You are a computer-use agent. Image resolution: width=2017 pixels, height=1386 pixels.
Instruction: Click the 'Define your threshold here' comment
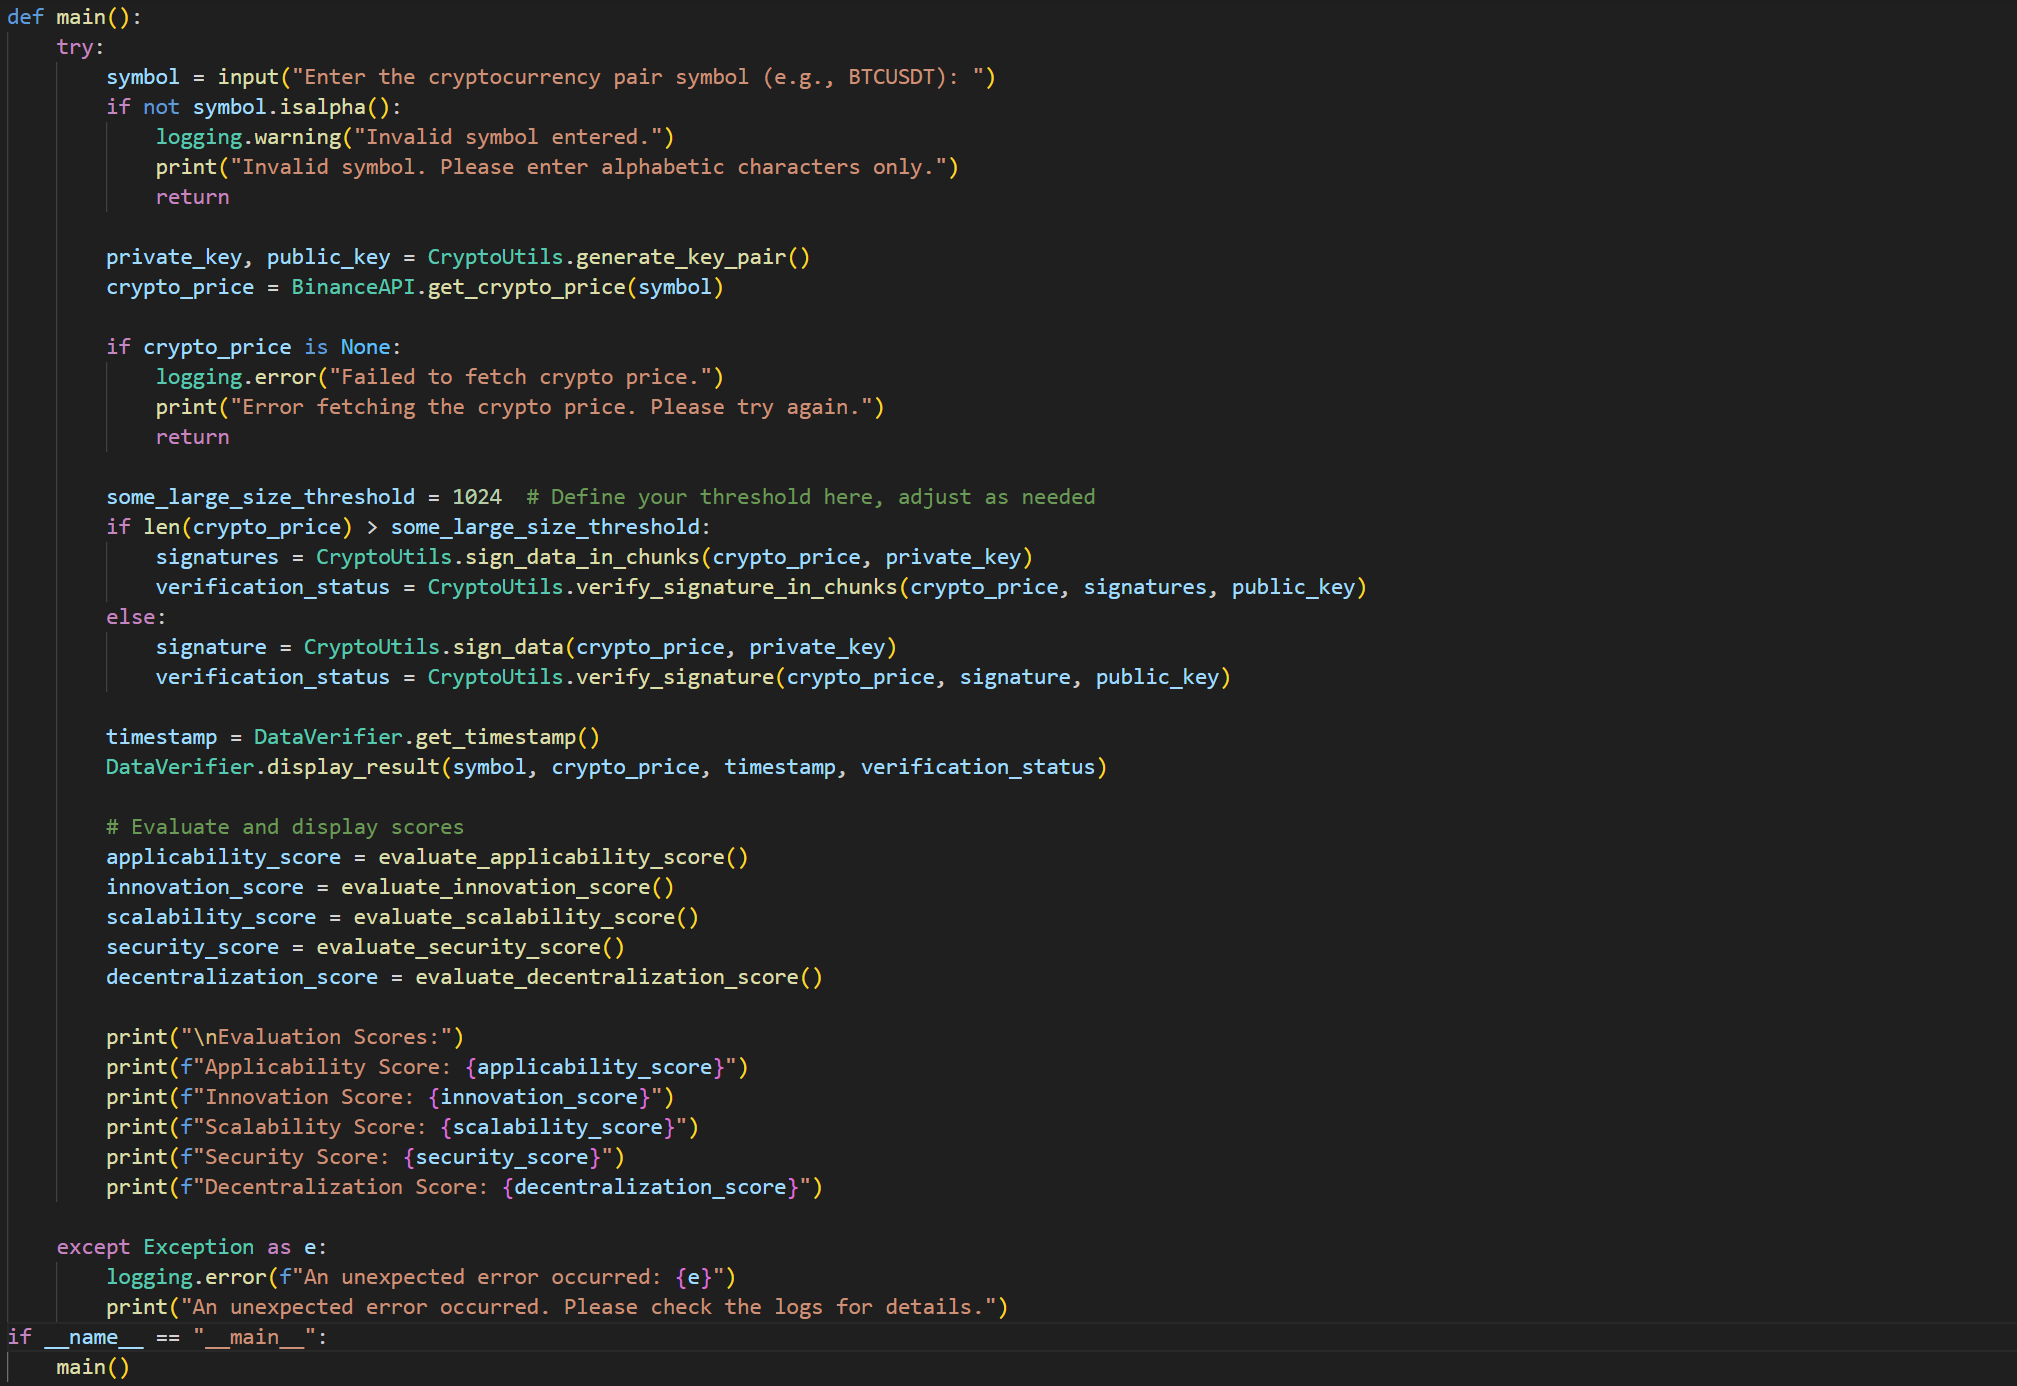pos(810,497)
